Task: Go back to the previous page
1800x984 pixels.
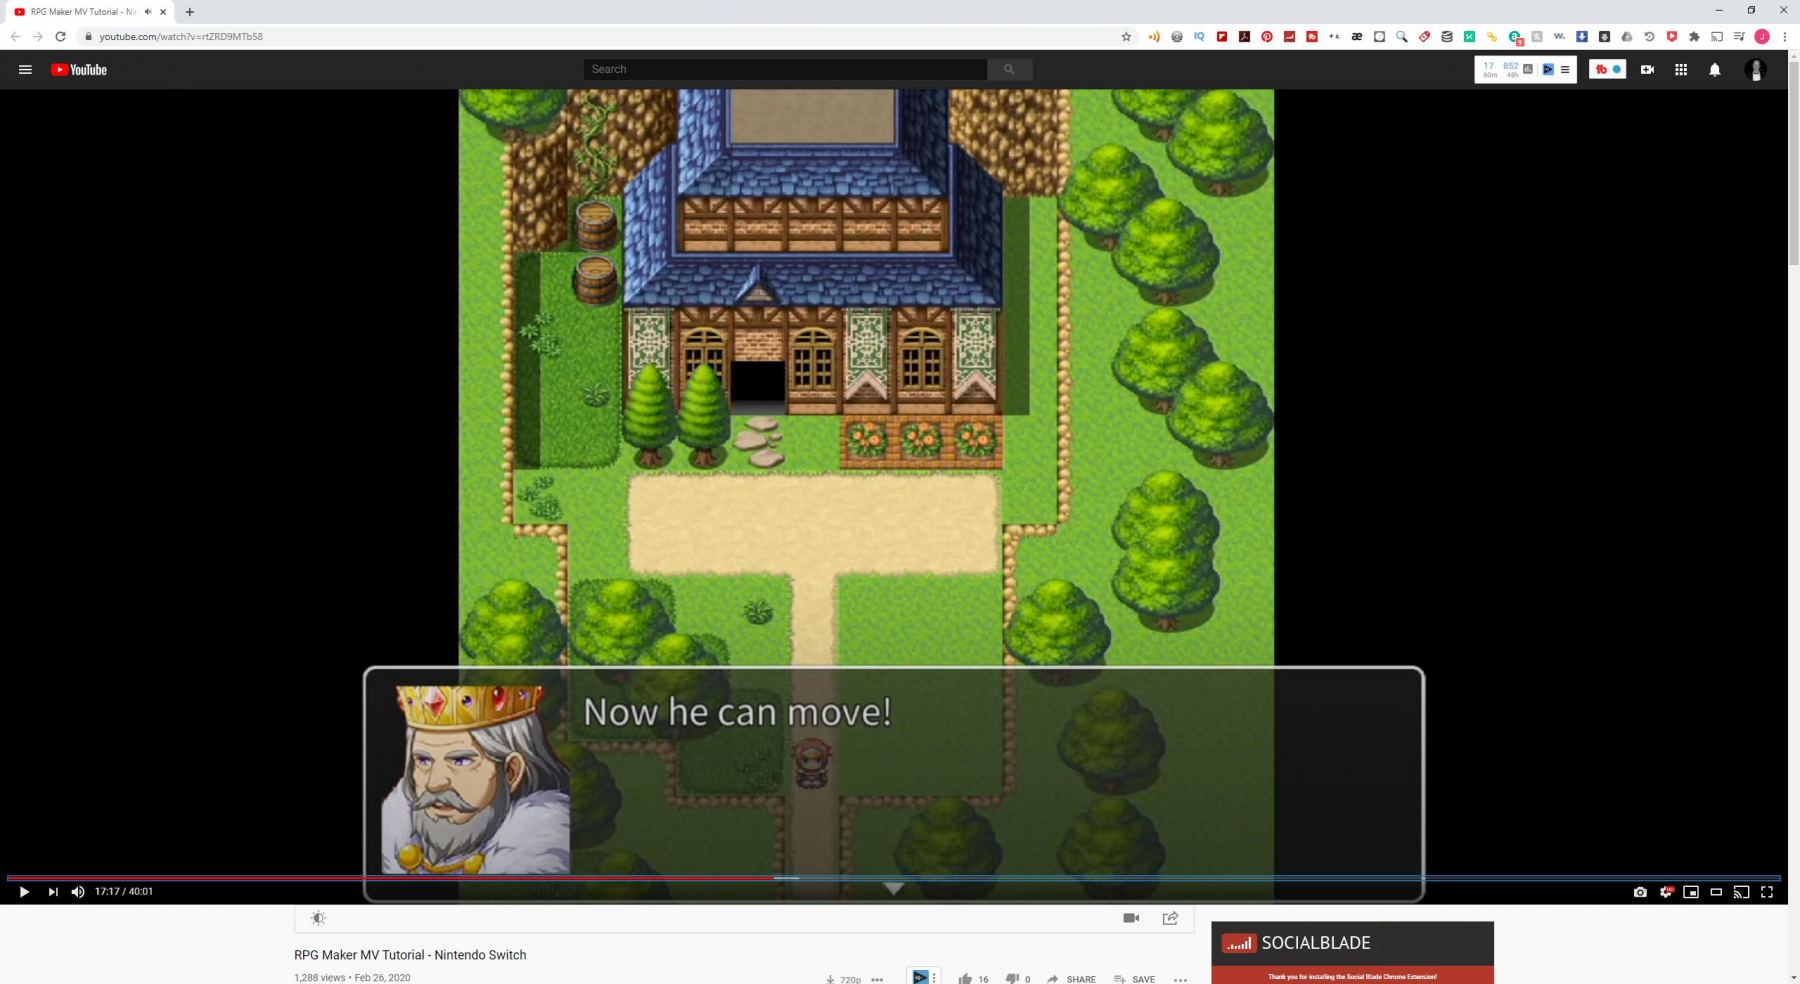Action: tap(15, 37)
